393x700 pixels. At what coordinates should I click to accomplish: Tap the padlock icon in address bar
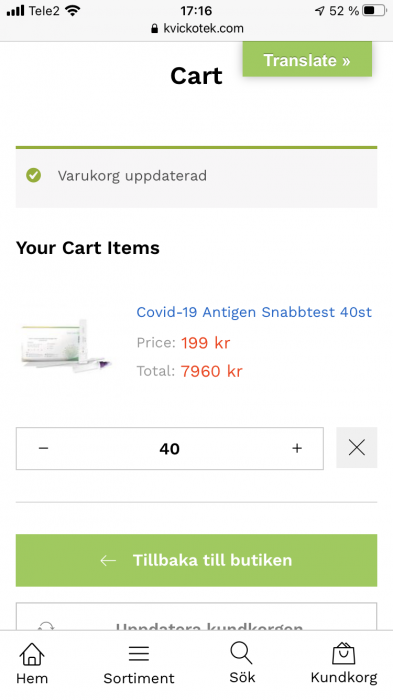point(155,29)
